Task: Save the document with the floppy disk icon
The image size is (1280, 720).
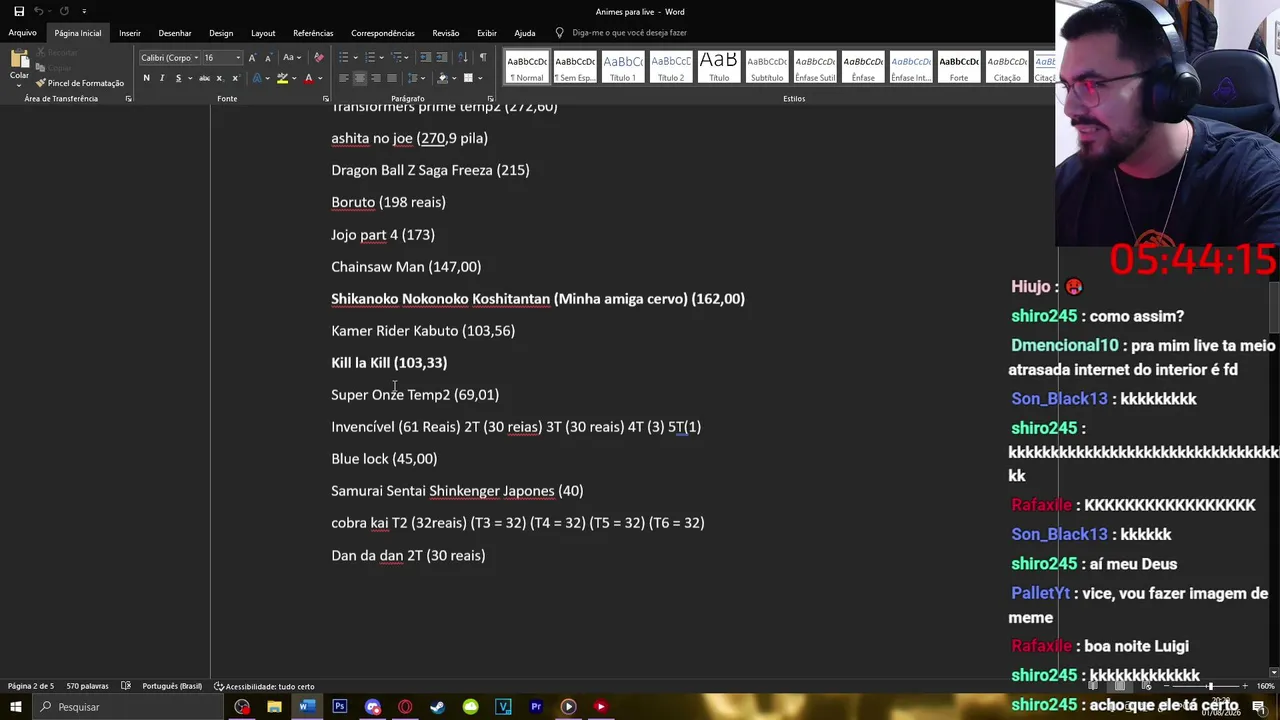Action: [x=18, y=11]
